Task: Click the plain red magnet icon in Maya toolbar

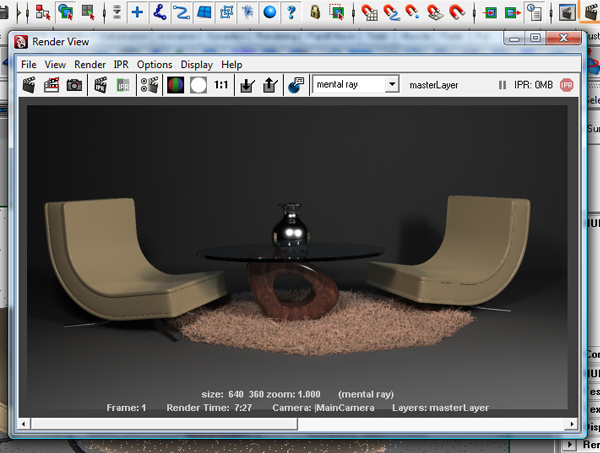Action: (x=457, y=12)
